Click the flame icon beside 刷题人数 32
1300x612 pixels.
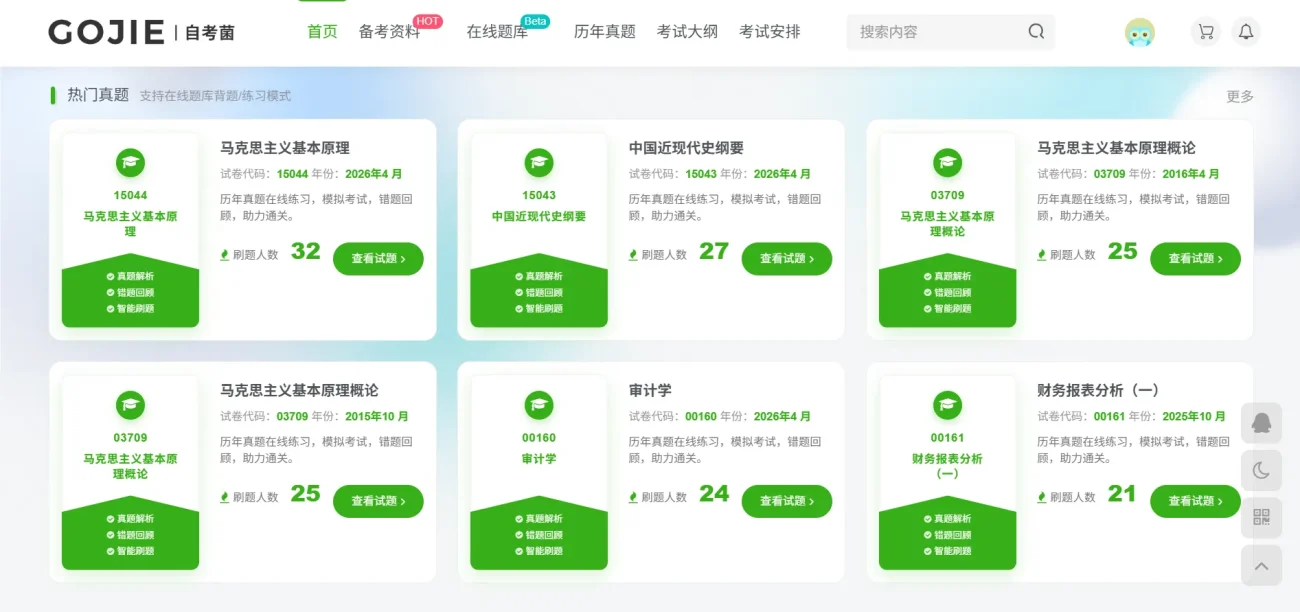tap(225, 255)
